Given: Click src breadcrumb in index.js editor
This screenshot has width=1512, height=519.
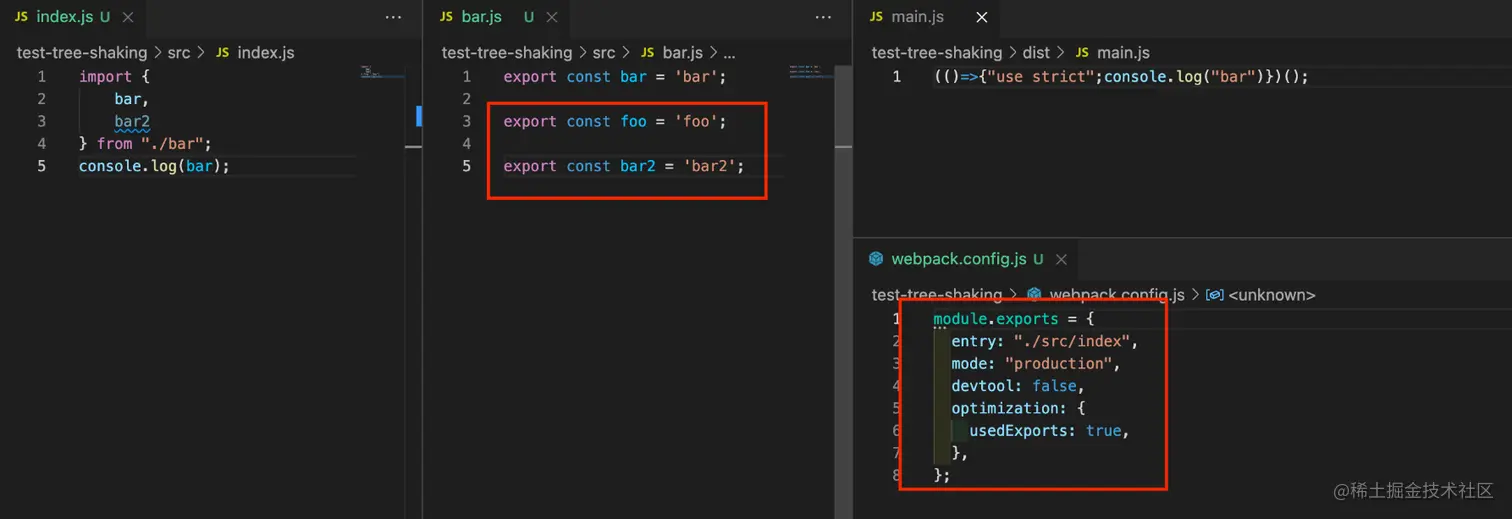Looking at the screenshot, I should click(180, 53).
